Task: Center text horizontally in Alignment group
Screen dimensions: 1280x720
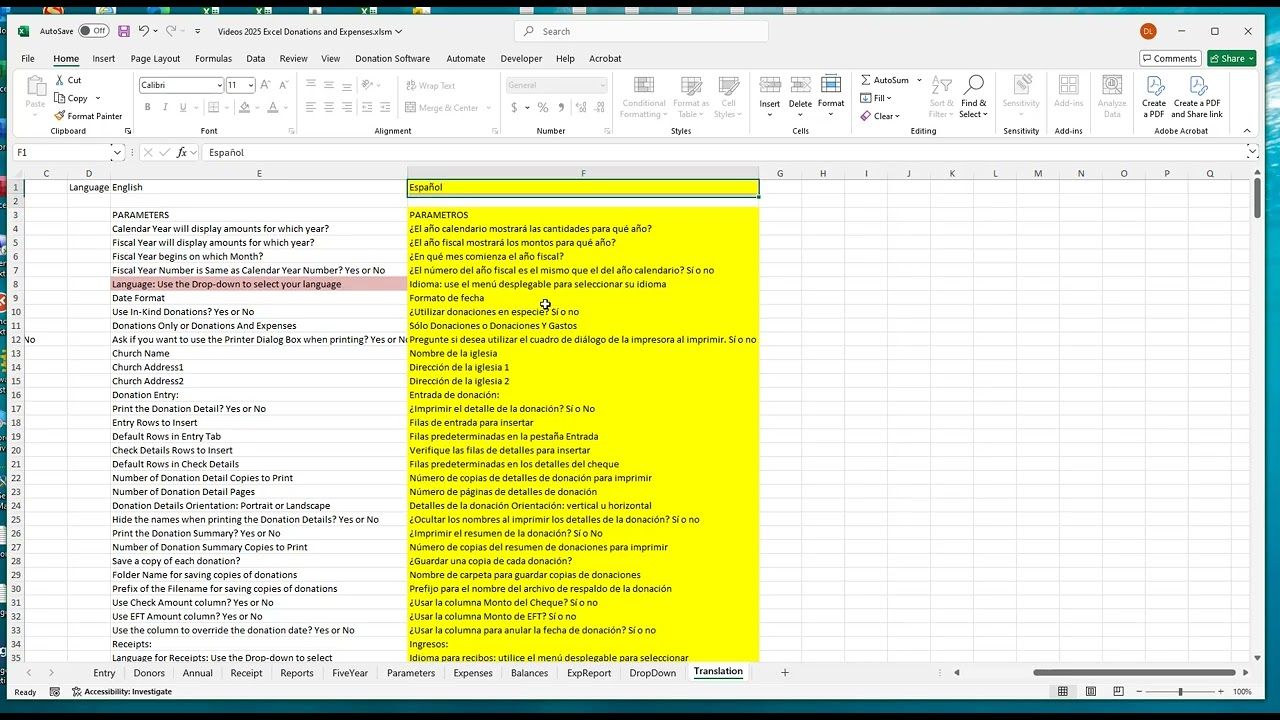Action: point(329,107)
